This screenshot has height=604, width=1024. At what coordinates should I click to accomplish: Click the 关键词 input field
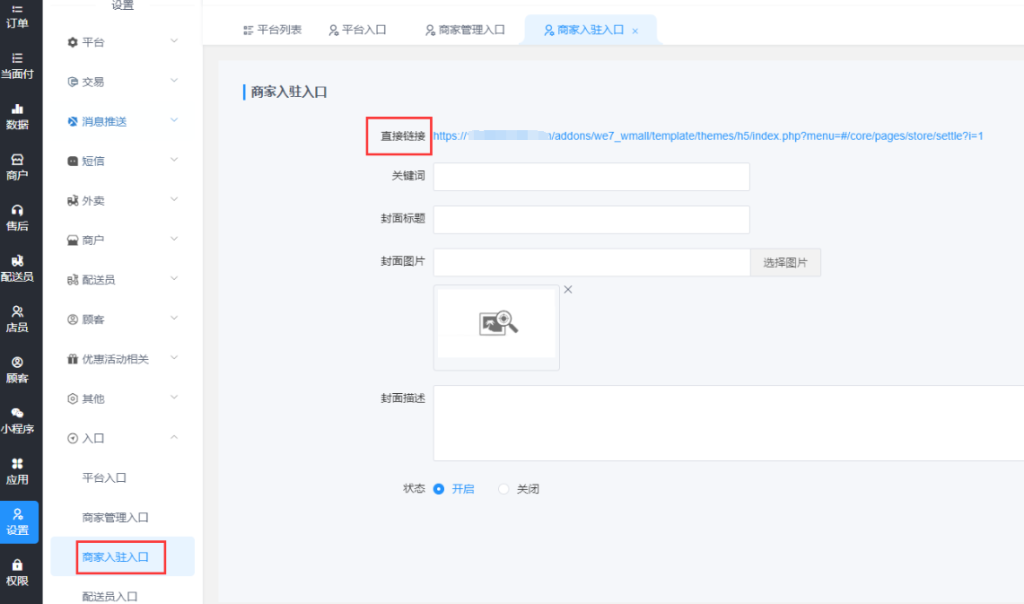tap(591, 176)
